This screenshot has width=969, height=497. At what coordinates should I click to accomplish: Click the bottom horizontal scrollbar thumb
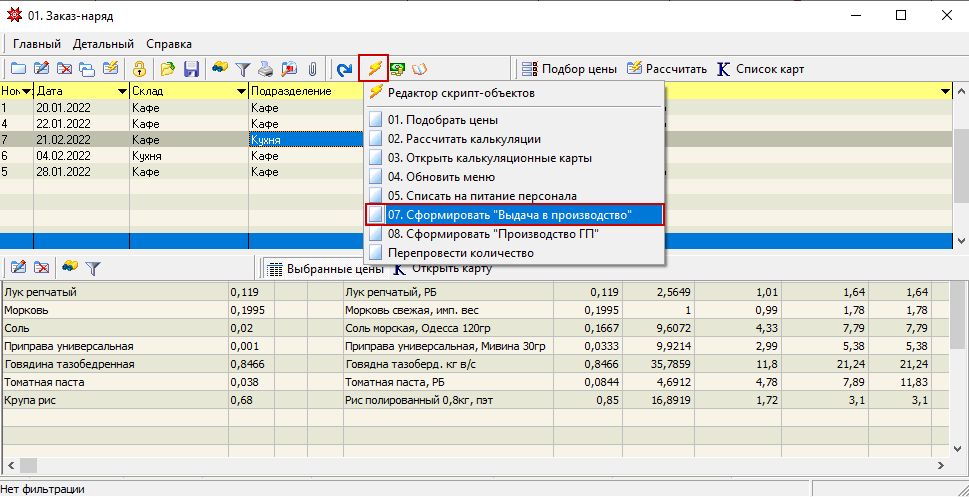[x=28, y=465]
